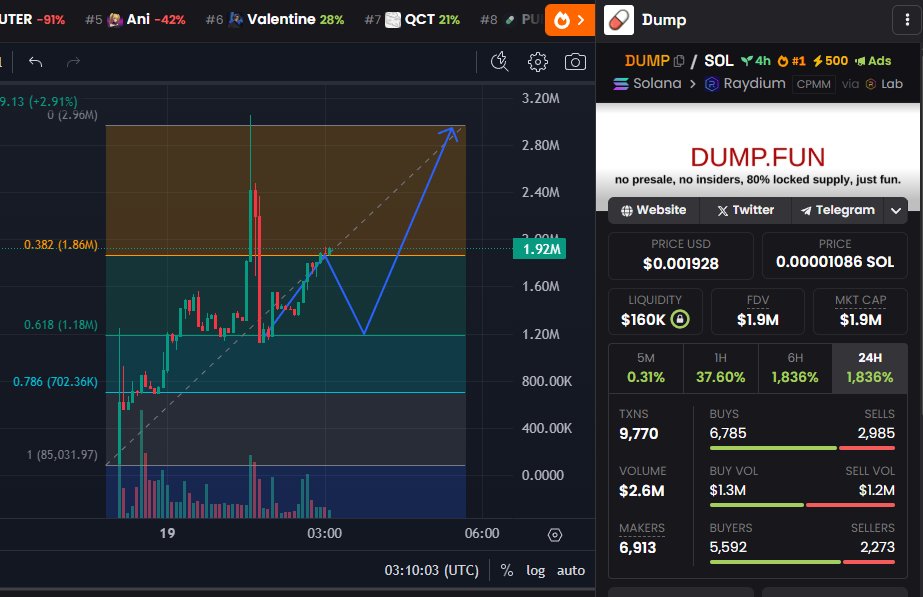Select the 5M timeframe tab
The height and width of the screenshot is (597, 923).
pyautogui.click(x=646, y=368)
